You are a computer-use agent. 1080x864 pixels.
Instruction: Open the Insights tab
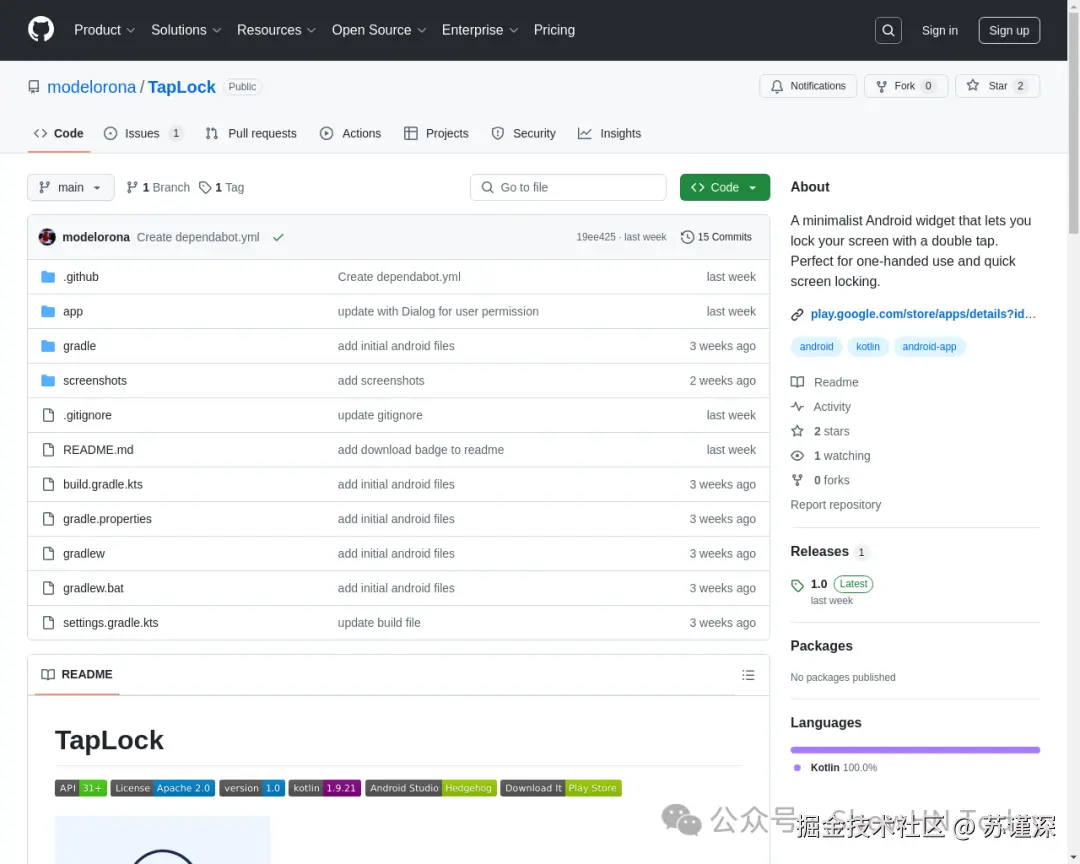[x=609, y=134]
